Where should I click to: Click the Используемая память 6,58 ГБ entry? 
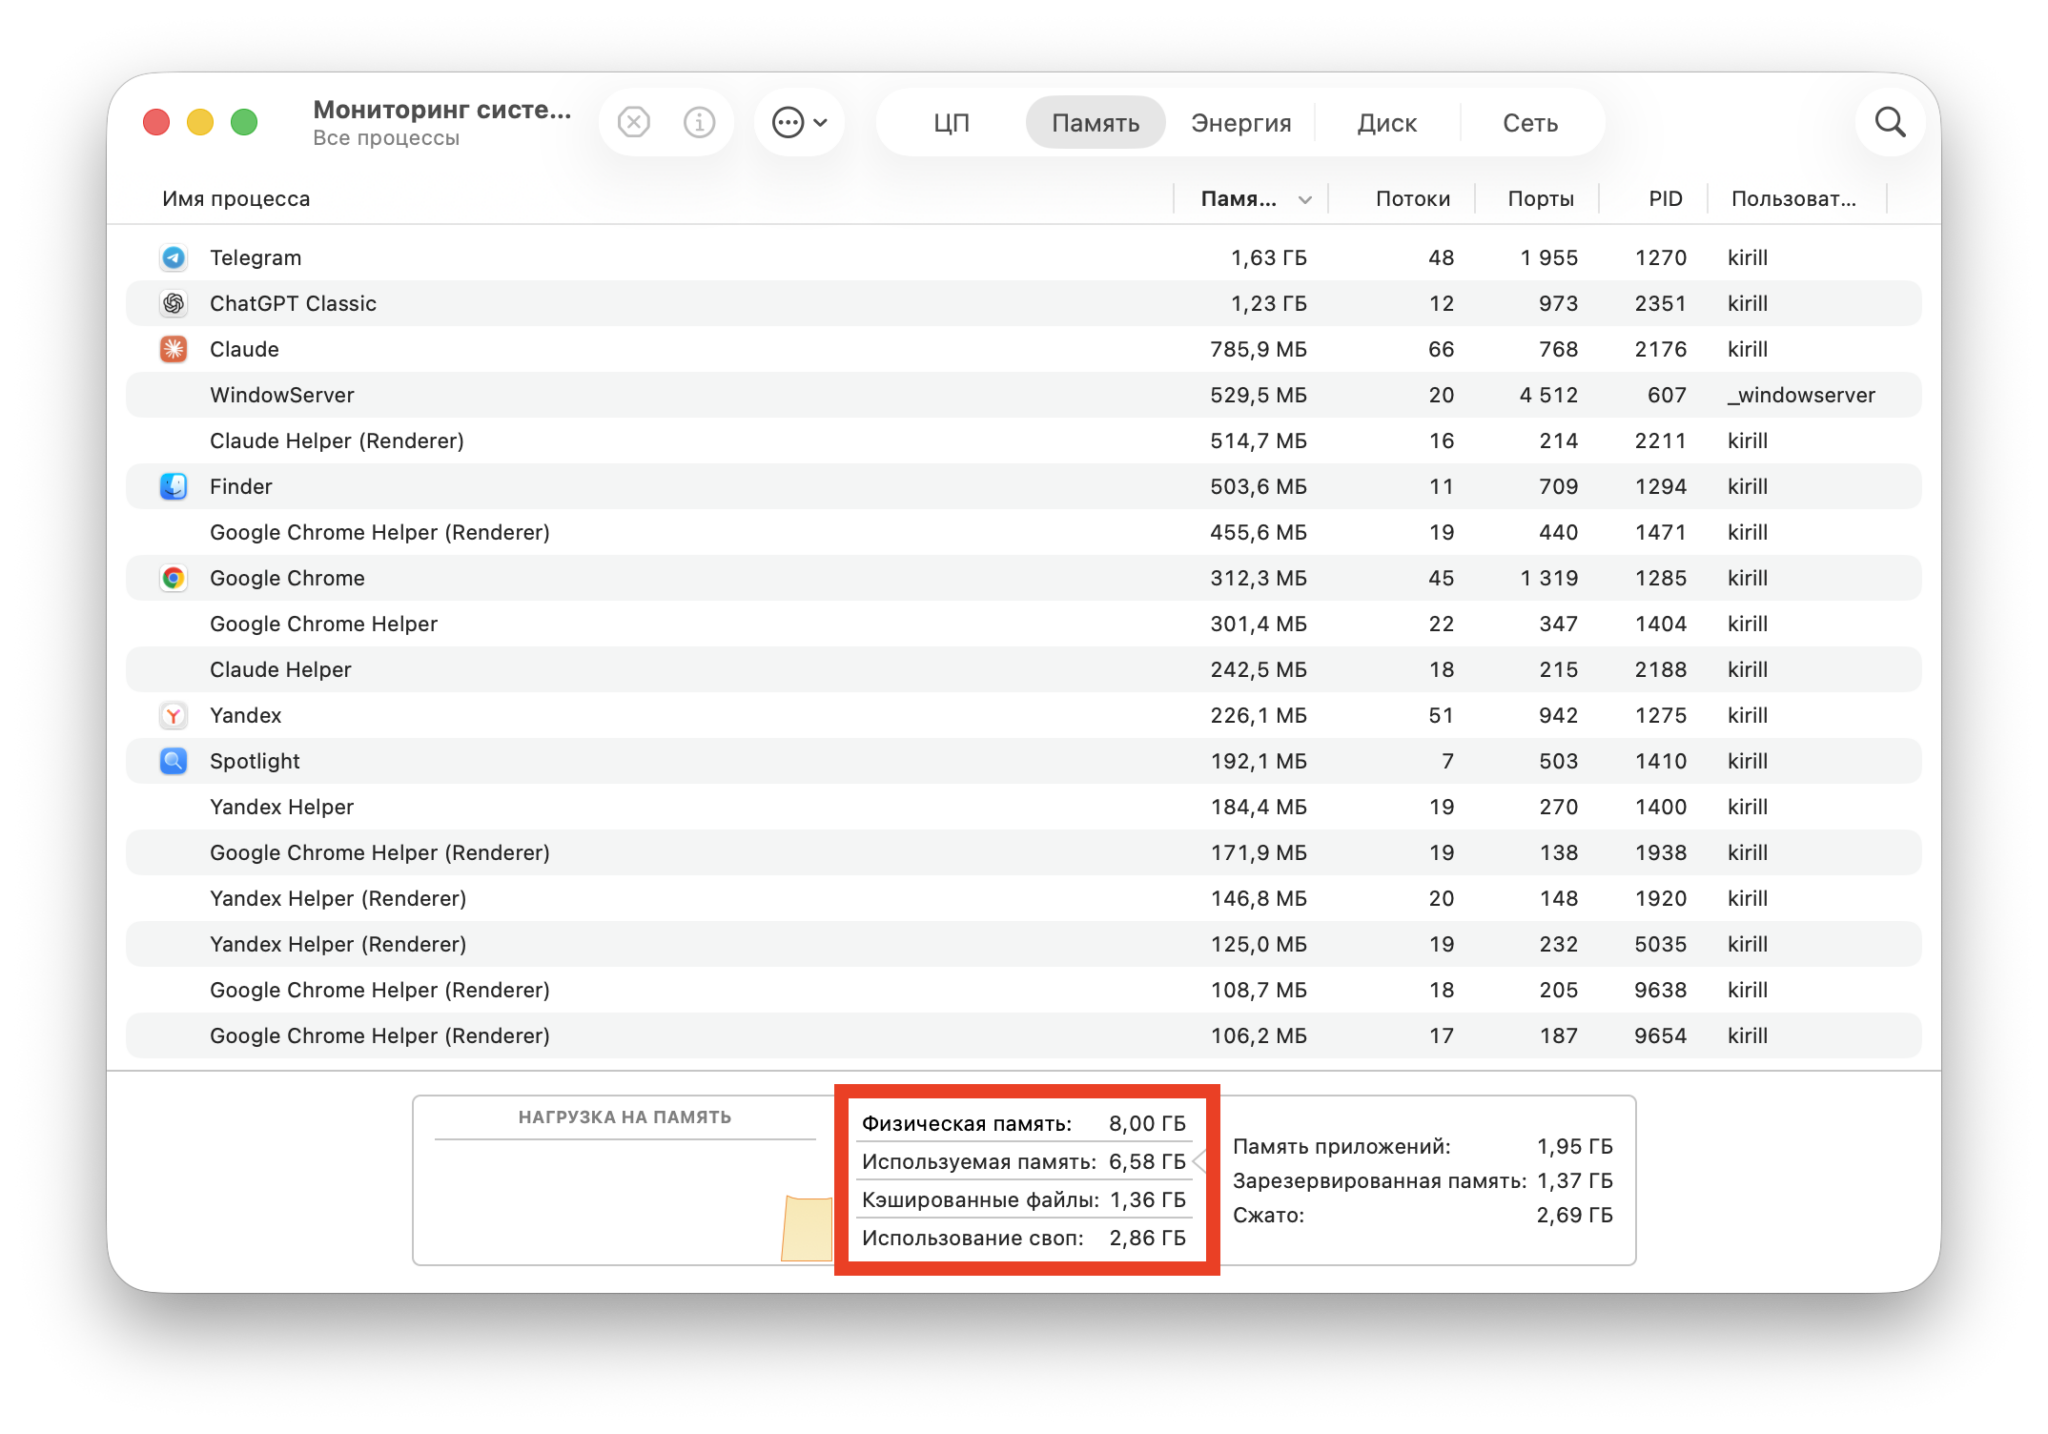(1024, 1162)
